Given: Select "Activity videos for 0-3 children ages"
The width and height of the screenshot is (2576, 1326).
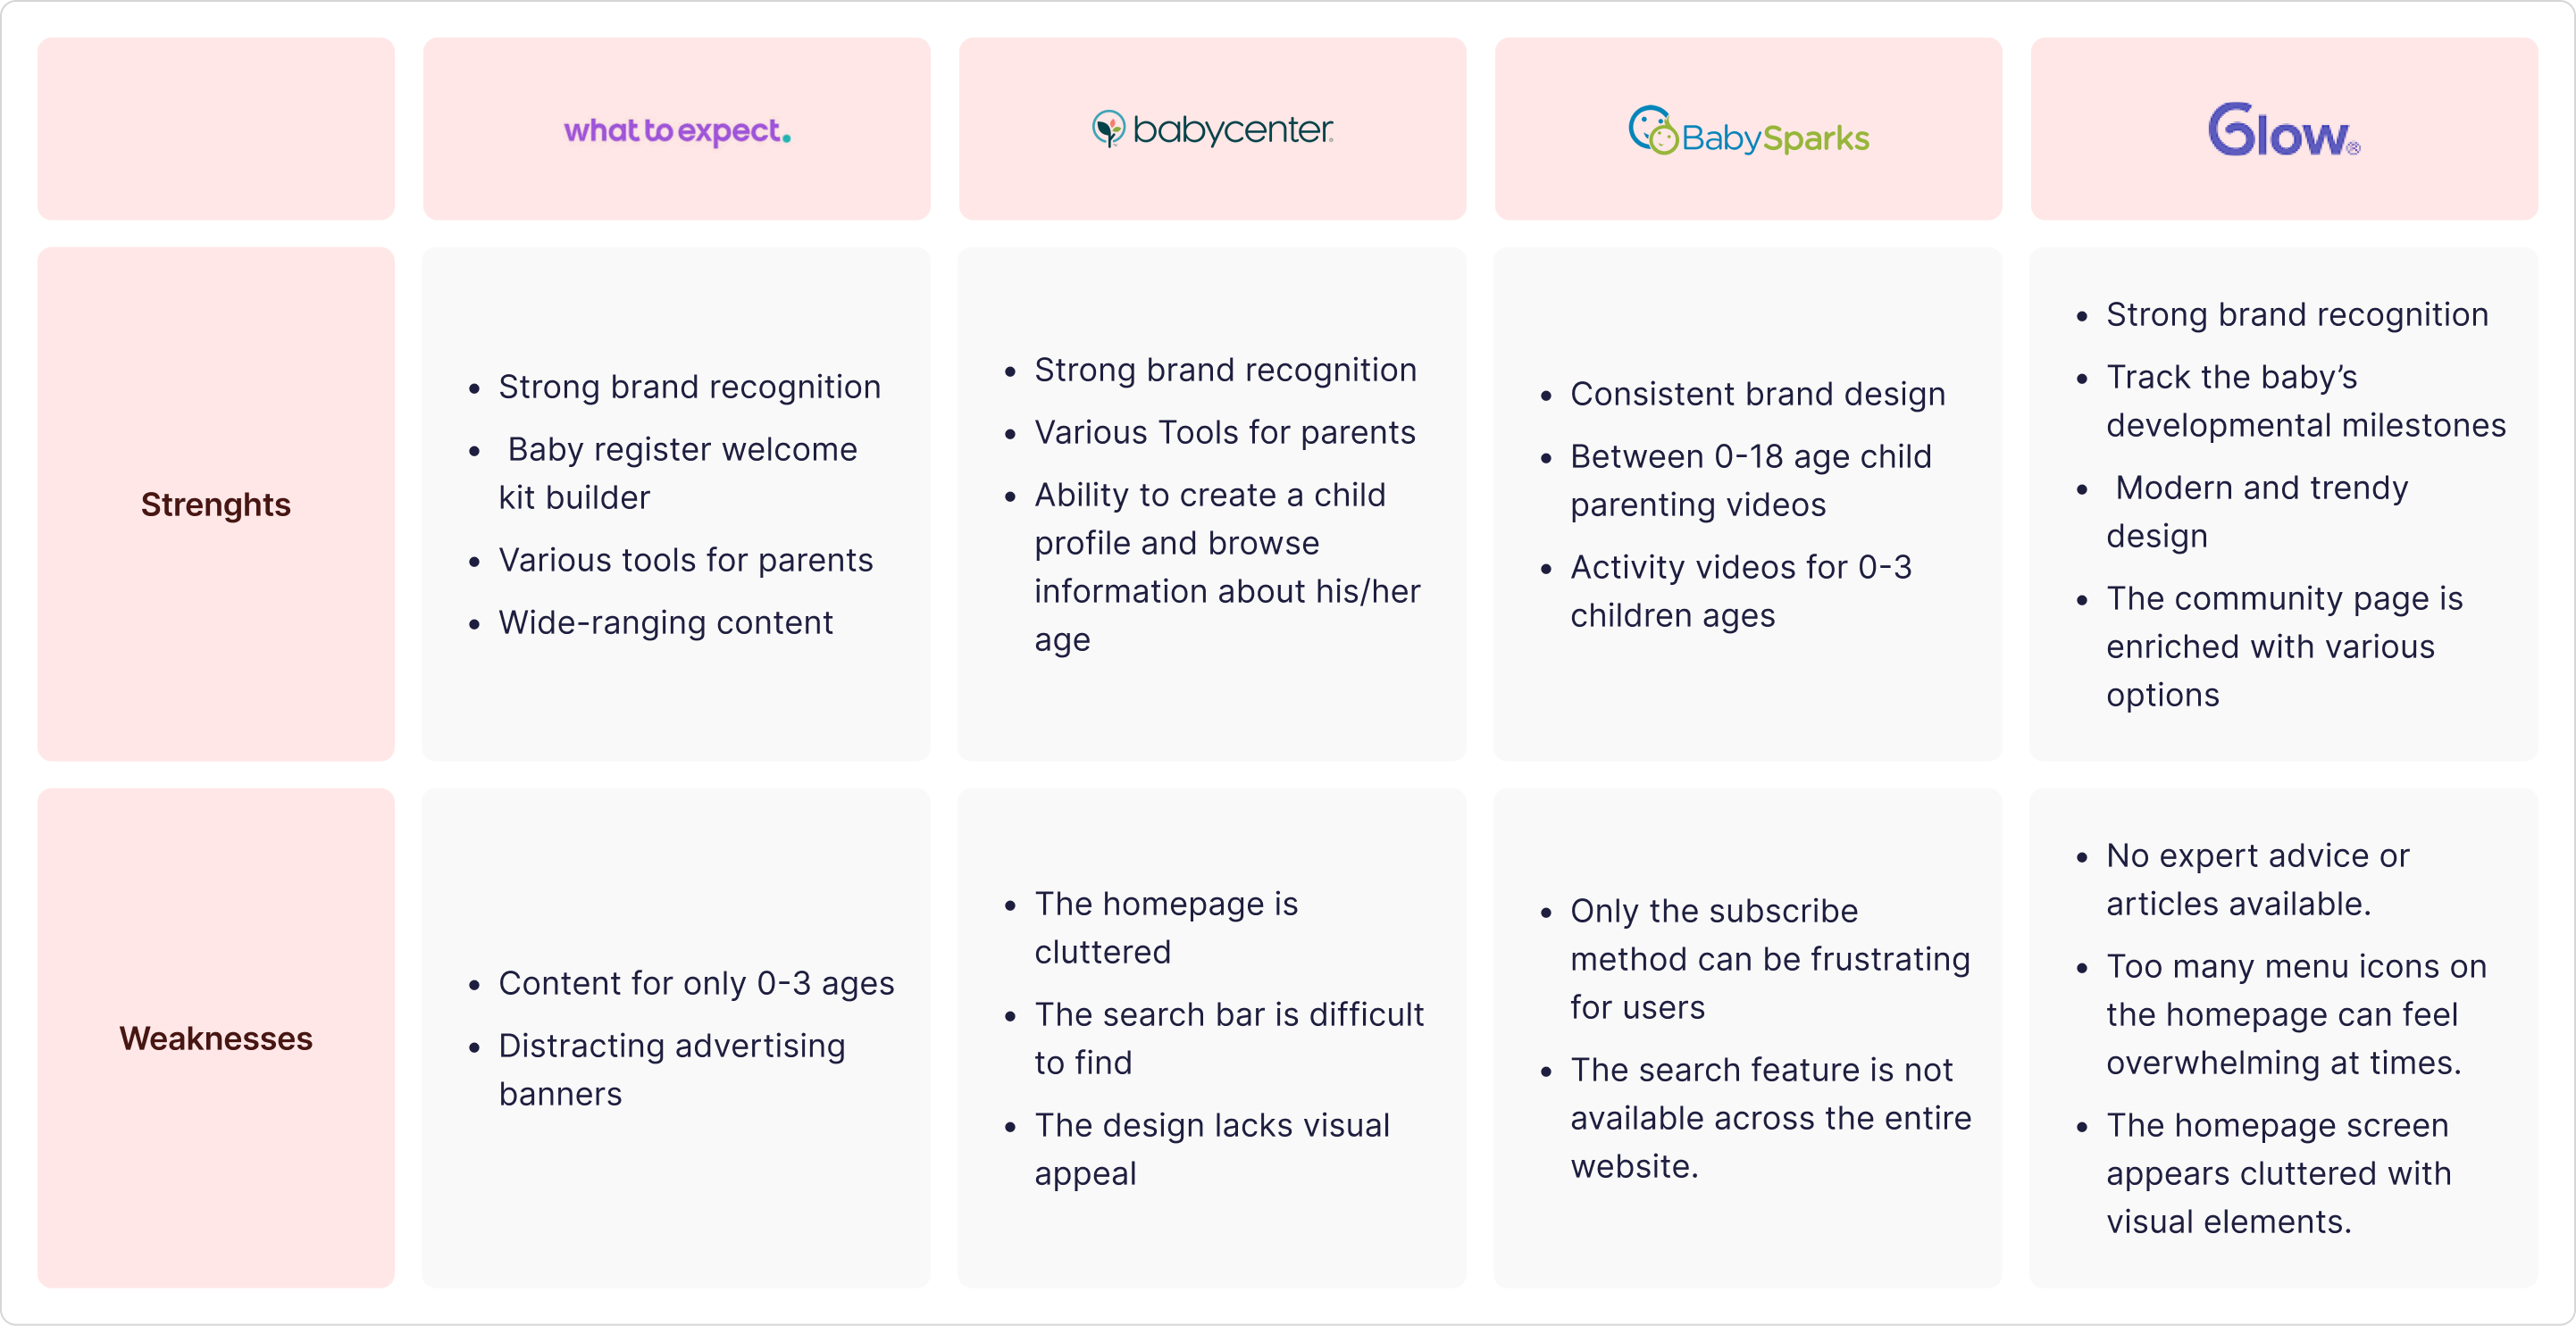Looking at the screenshot, I should point(1740,591).
